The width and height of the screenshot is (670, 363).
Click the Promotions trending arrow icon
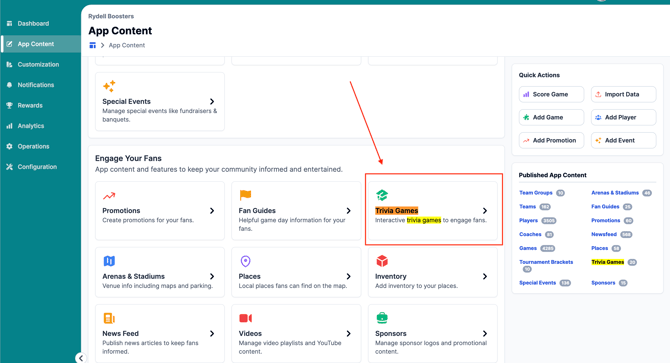(x=109, y=196)
